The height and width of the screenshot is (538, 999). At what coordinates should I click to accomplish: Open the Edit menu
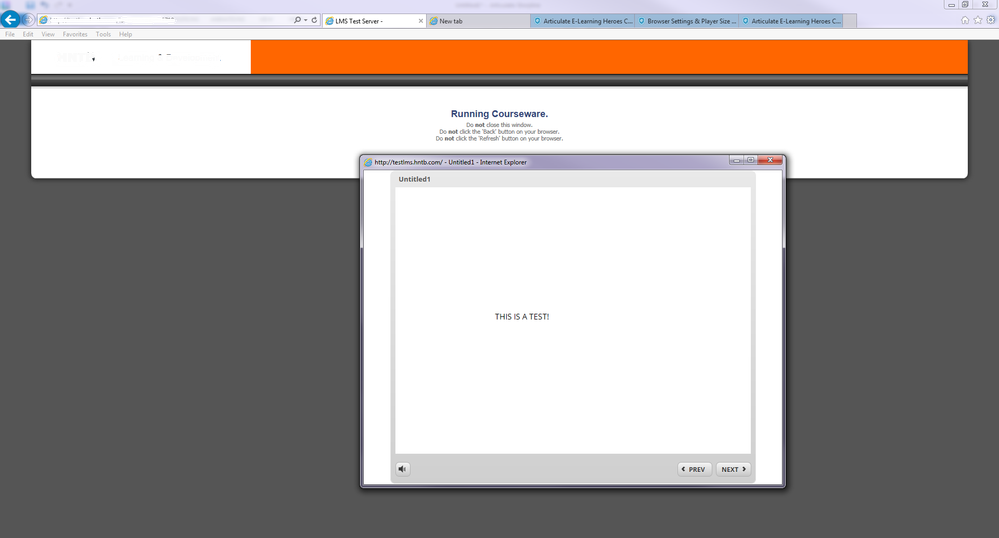[28, 34]
